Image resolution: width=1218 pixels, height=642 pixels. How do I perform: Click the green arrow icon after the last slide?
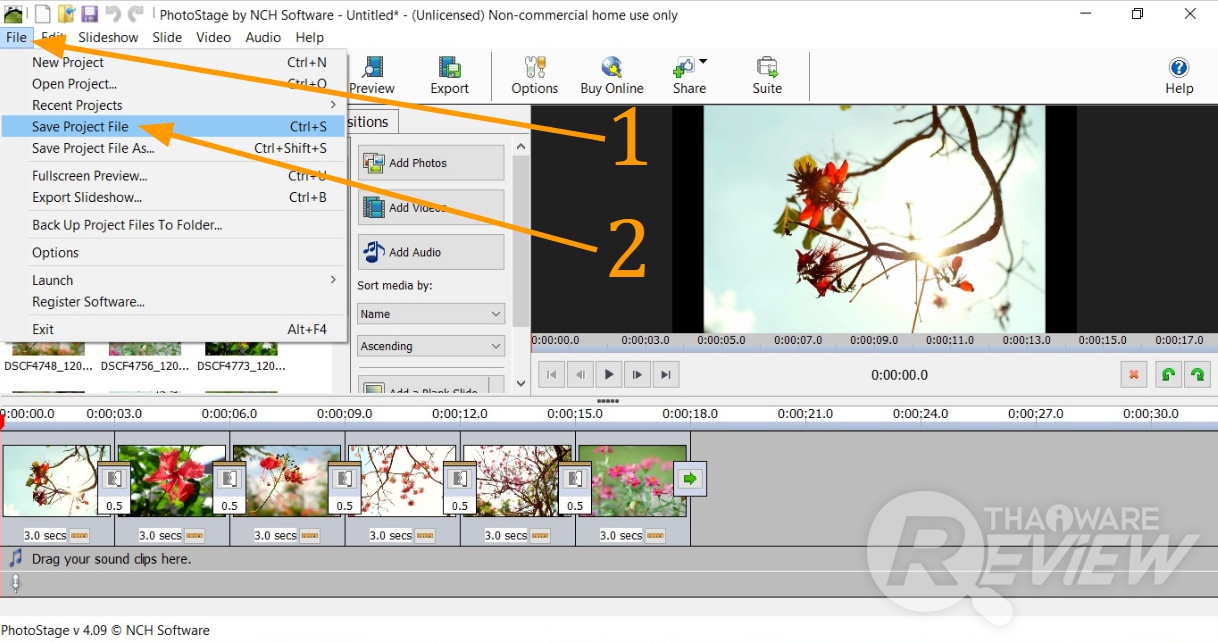coord(690,479)
